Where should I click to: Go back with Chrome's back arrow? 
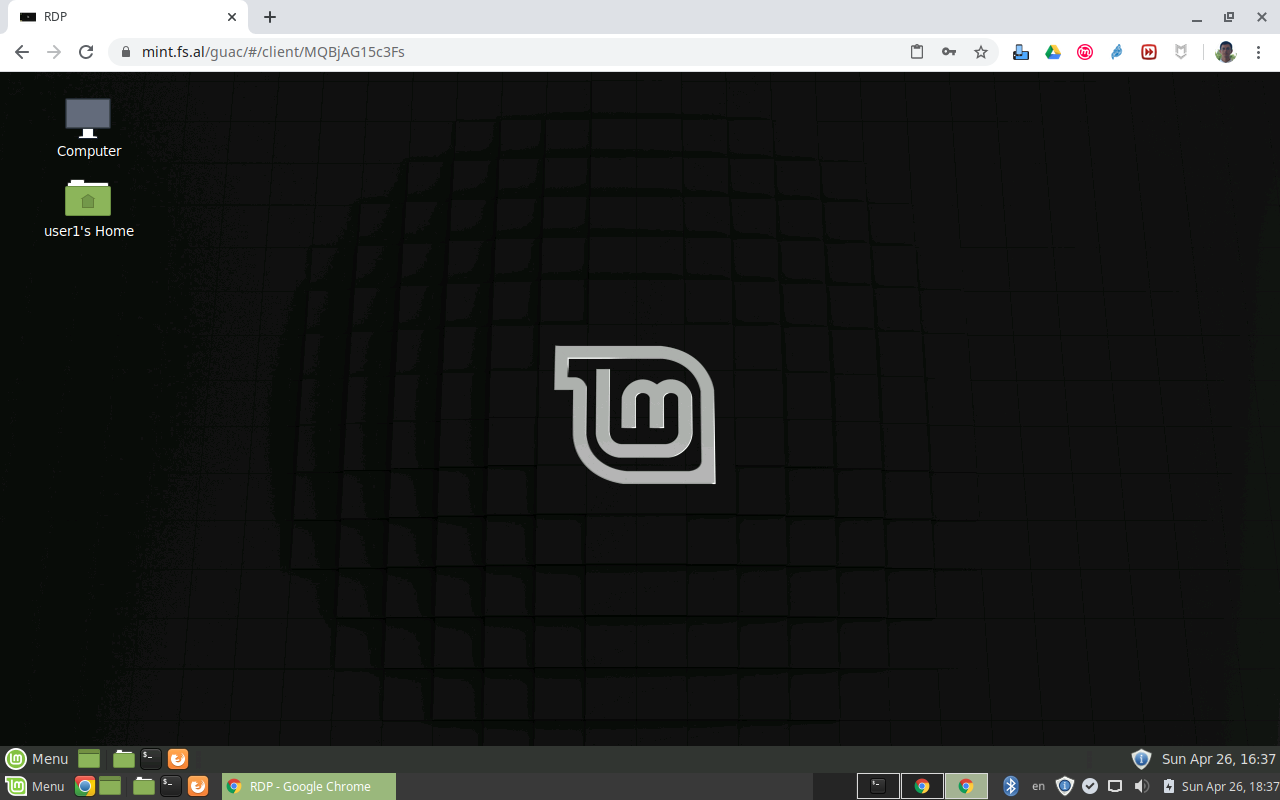click(22, 52)
